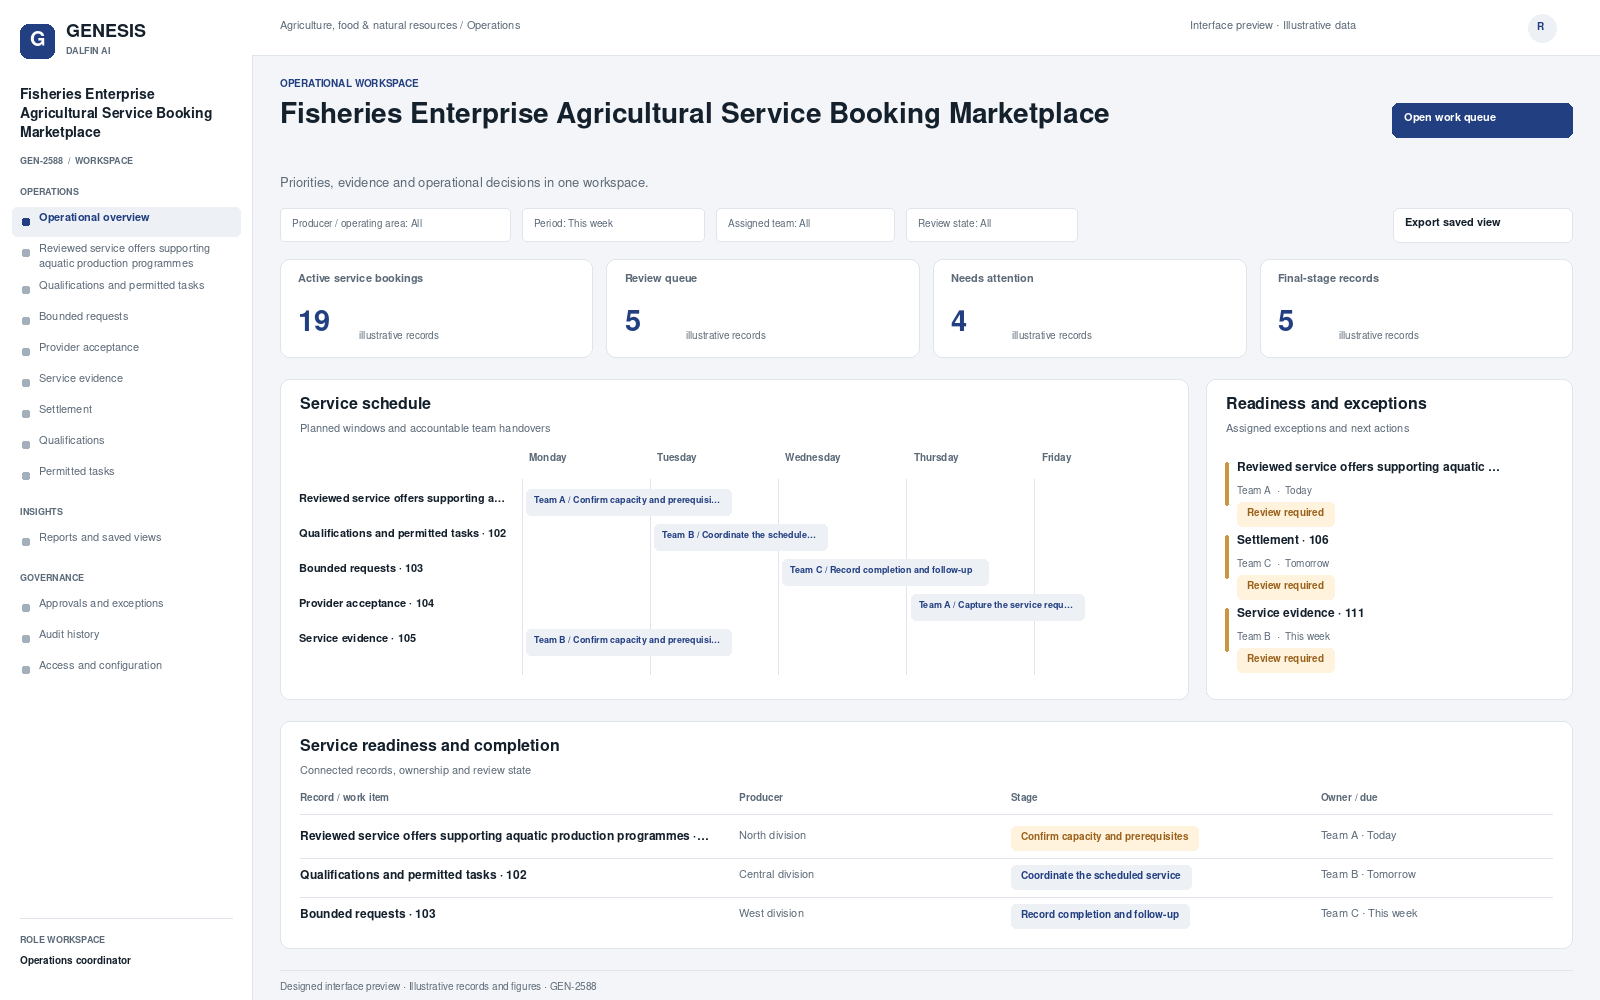Open the user avatar R
The width and height of the screenshot is (1600, 1000).
coord(1541,27)
